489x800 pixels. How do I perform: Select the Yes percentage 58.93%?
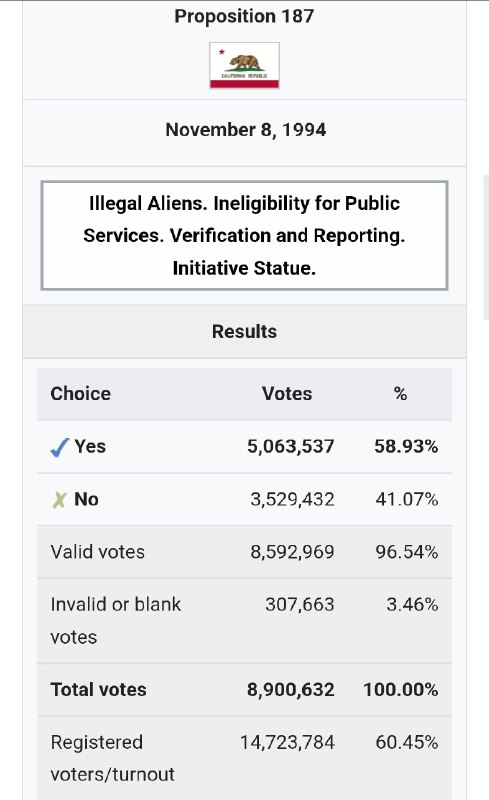(x=406, y=446)
